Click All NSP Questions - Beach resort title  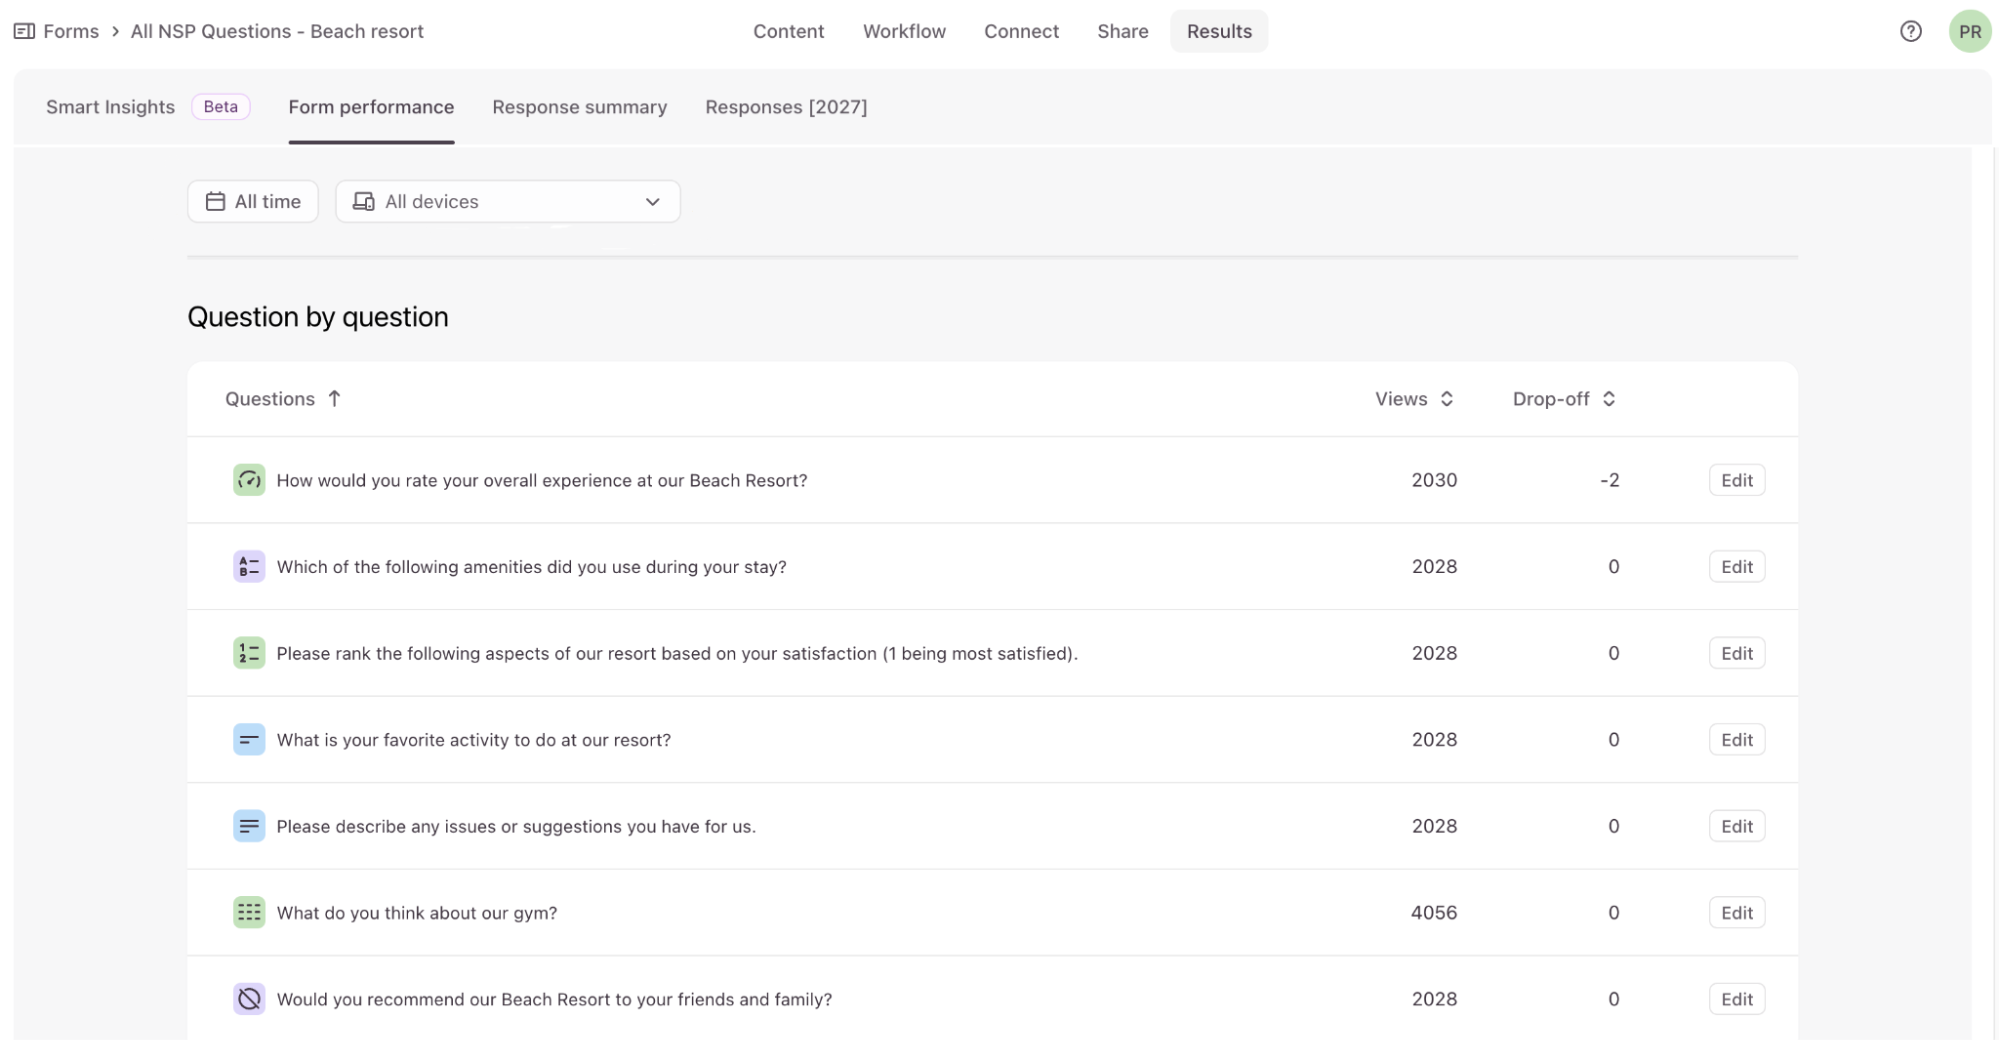277,31
